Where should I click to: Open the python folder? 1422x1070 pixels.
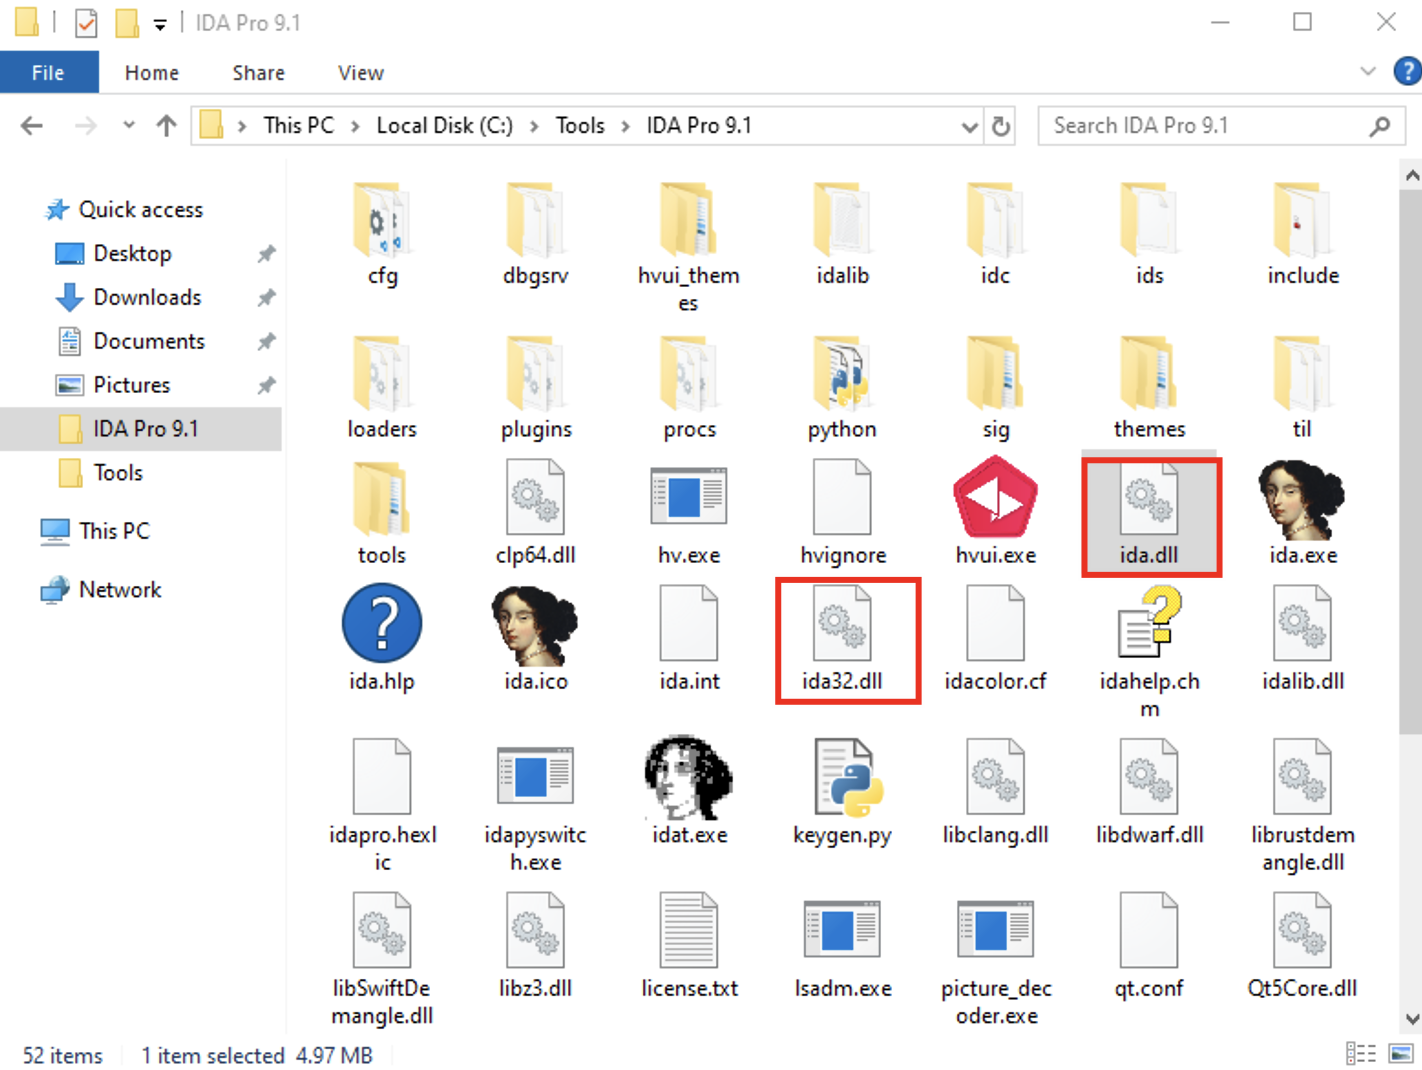pos(842,388)
